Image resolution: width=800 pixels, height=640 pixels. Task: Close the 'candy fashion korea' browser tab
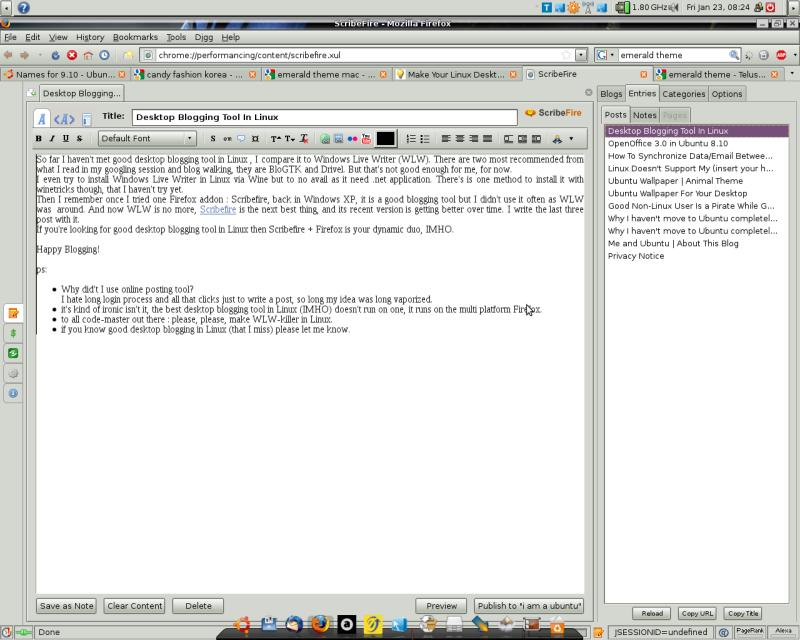point(252,75)
